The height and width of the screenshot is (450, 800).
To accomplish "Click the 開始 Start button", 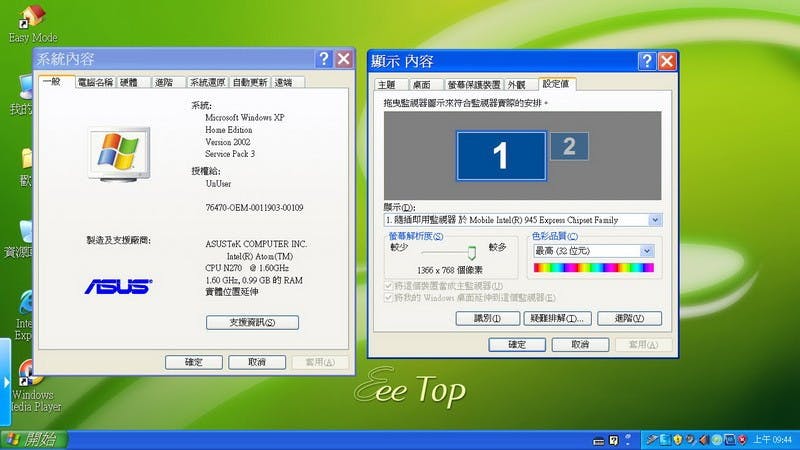I will coord(34,439).
